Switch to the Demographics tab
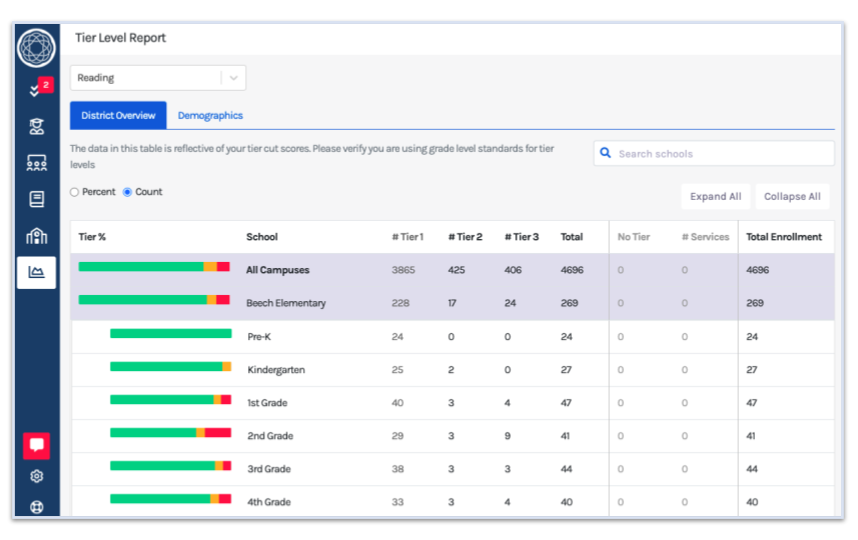 tap(210, 116)
